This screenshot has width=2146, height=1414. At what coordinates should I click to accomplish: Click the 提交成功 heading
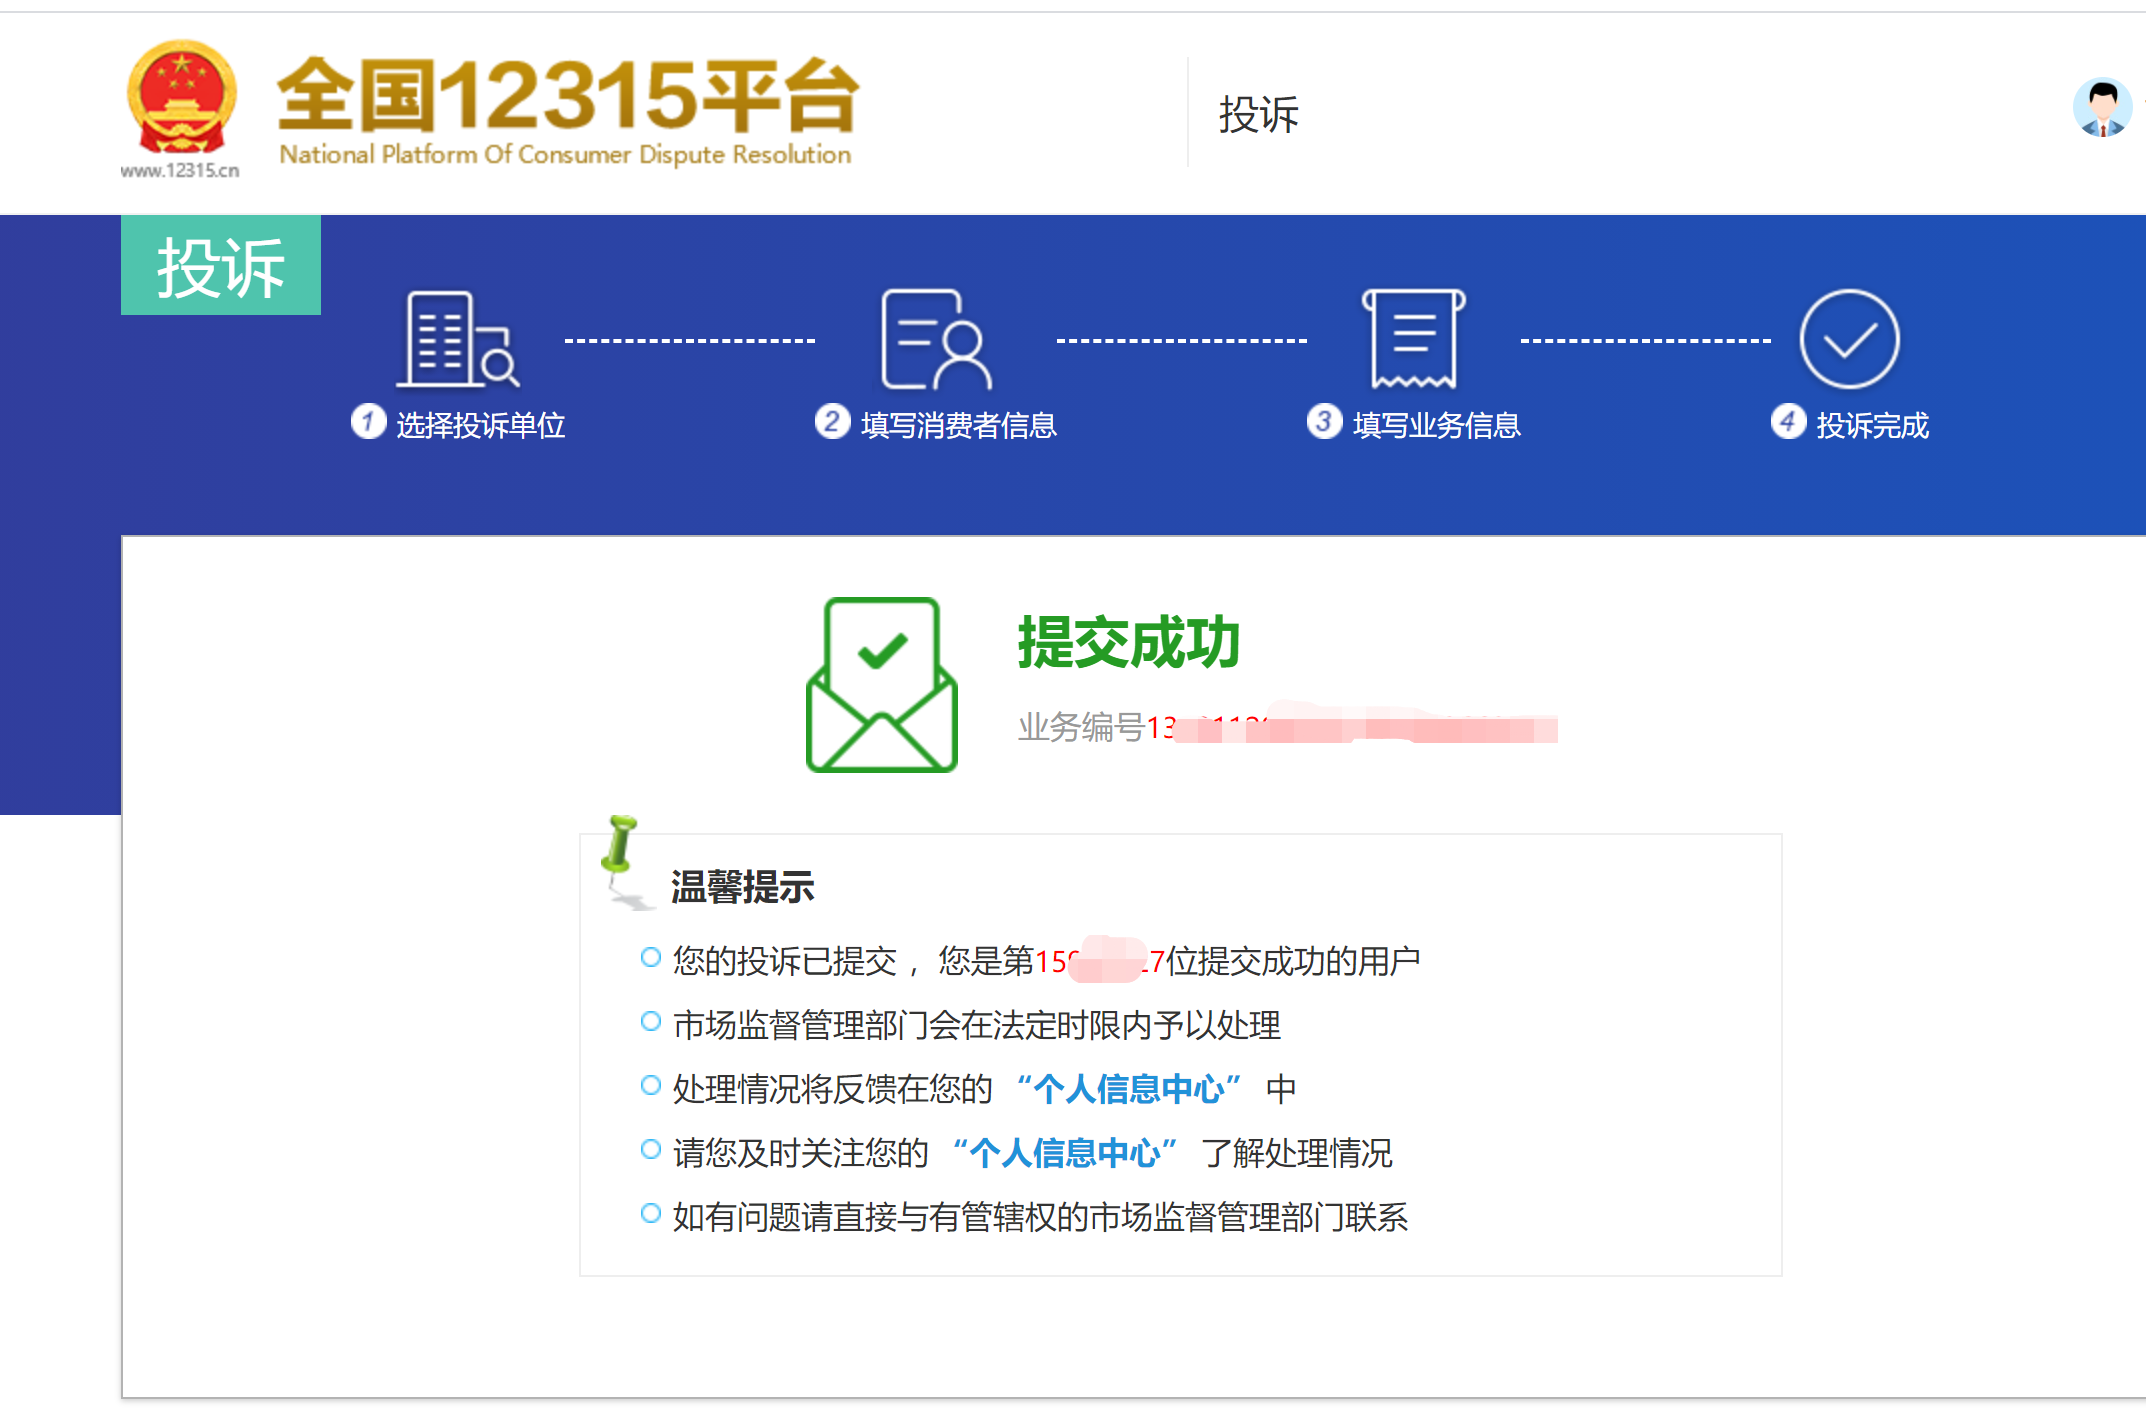[1128, 642]
